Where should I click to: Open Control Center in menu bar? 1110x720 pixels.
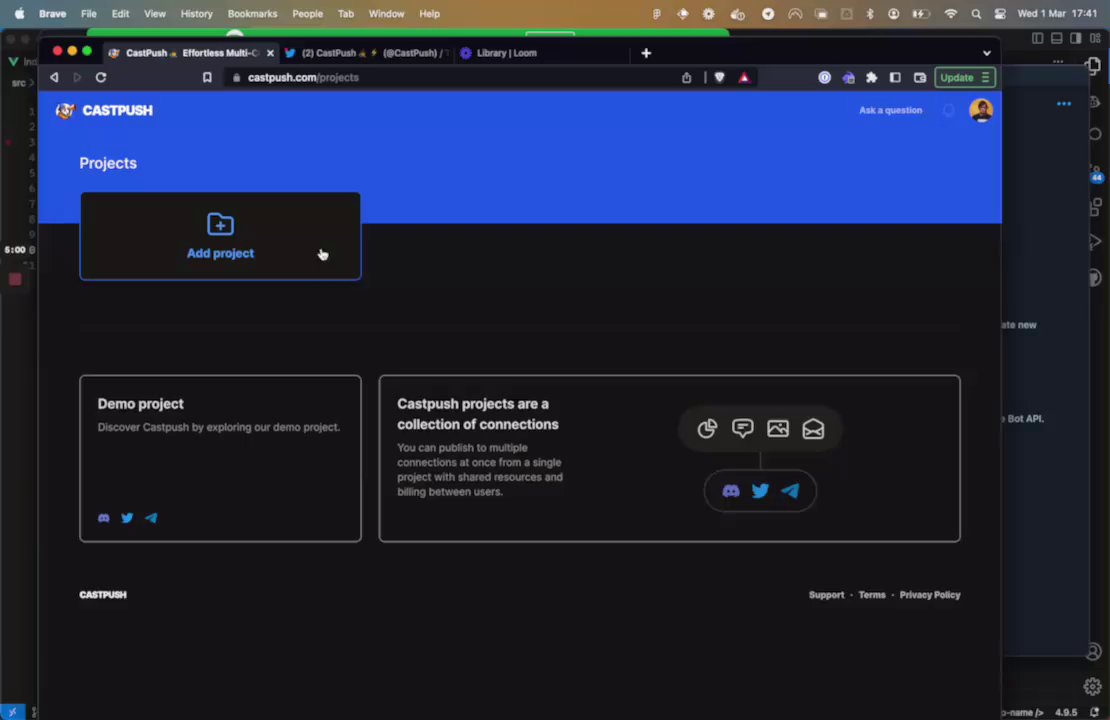[1000, 13]
